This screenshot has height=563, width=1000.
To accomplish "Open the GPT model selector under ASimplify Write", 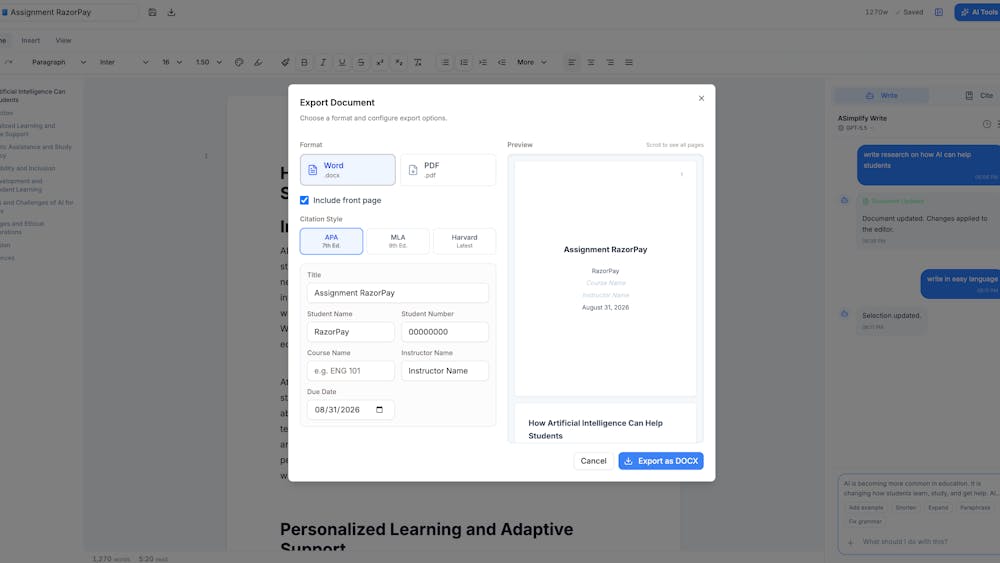I will (855, 128).
